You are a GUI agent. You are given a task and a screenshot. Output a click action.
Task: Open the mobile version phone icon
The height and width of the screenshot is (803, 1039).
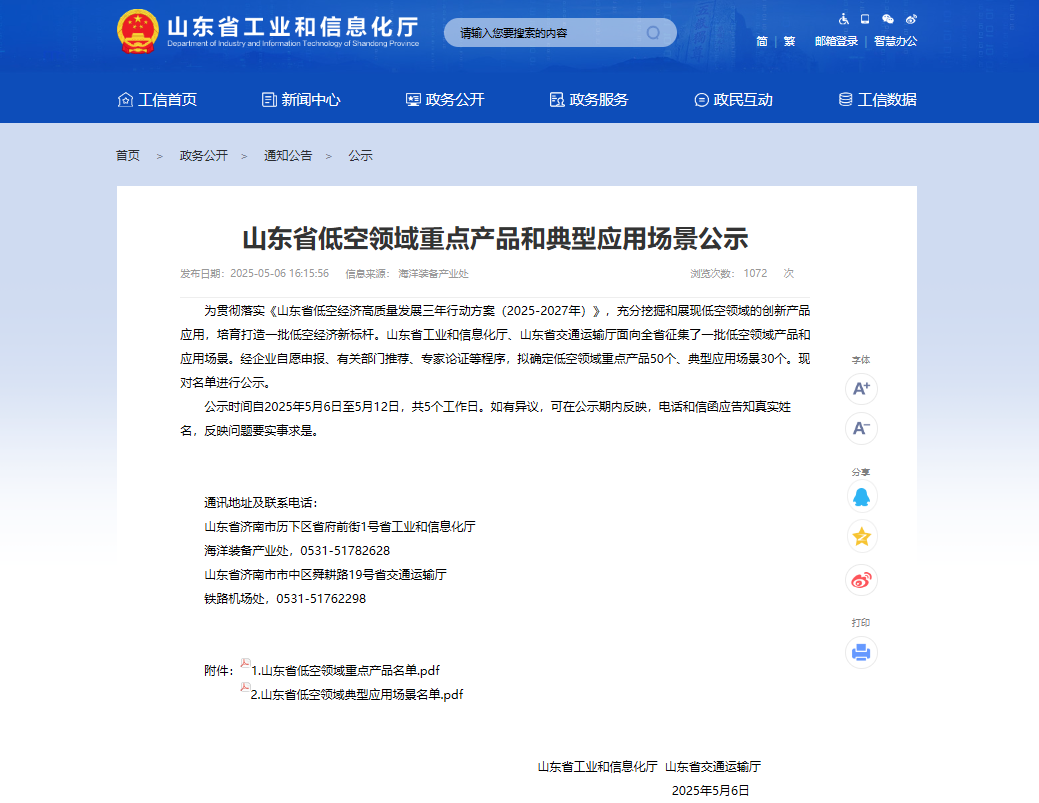tap(865, 19)
